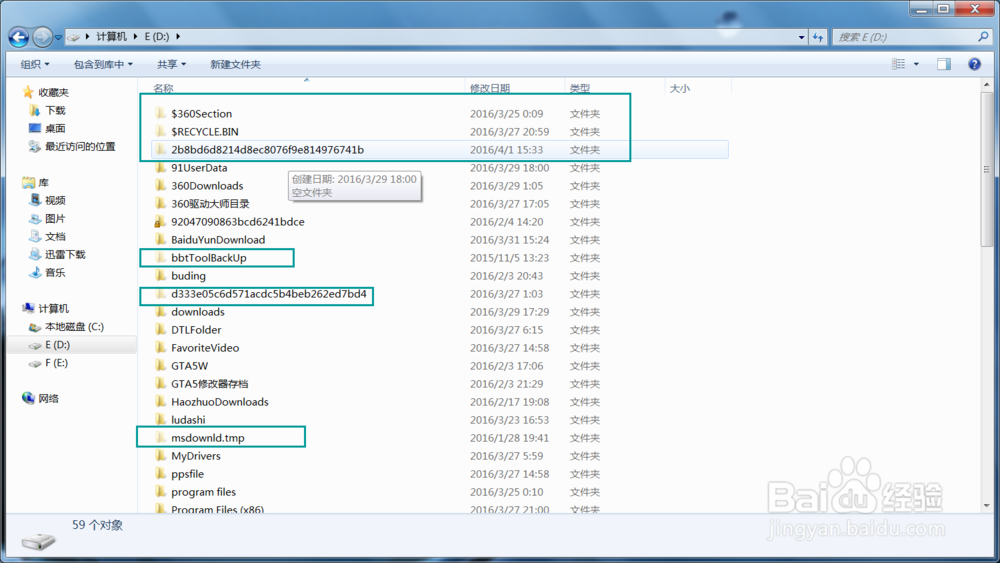
Task: Open the 音乐 library
Action: (48, 272)
